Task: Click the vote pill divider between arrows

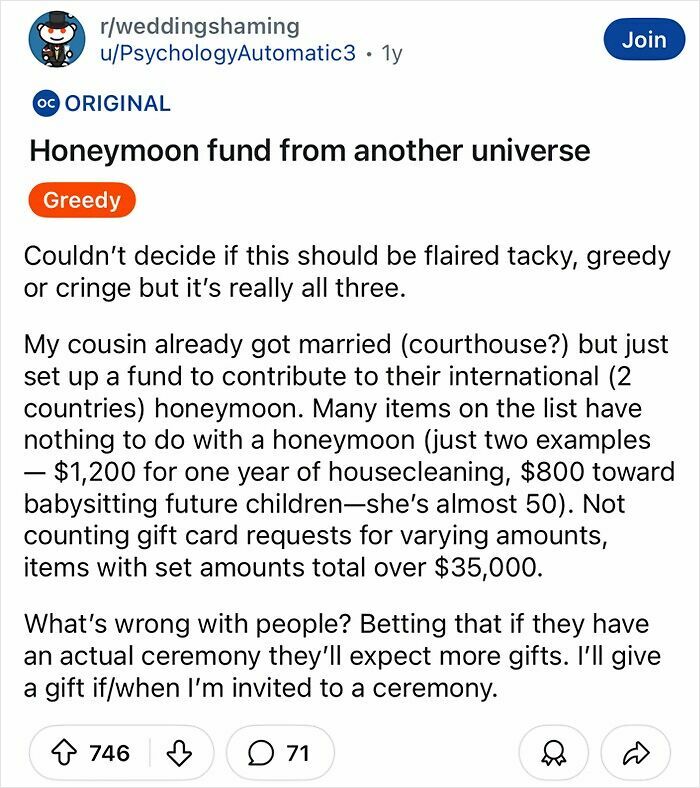Action: (150, 753)
